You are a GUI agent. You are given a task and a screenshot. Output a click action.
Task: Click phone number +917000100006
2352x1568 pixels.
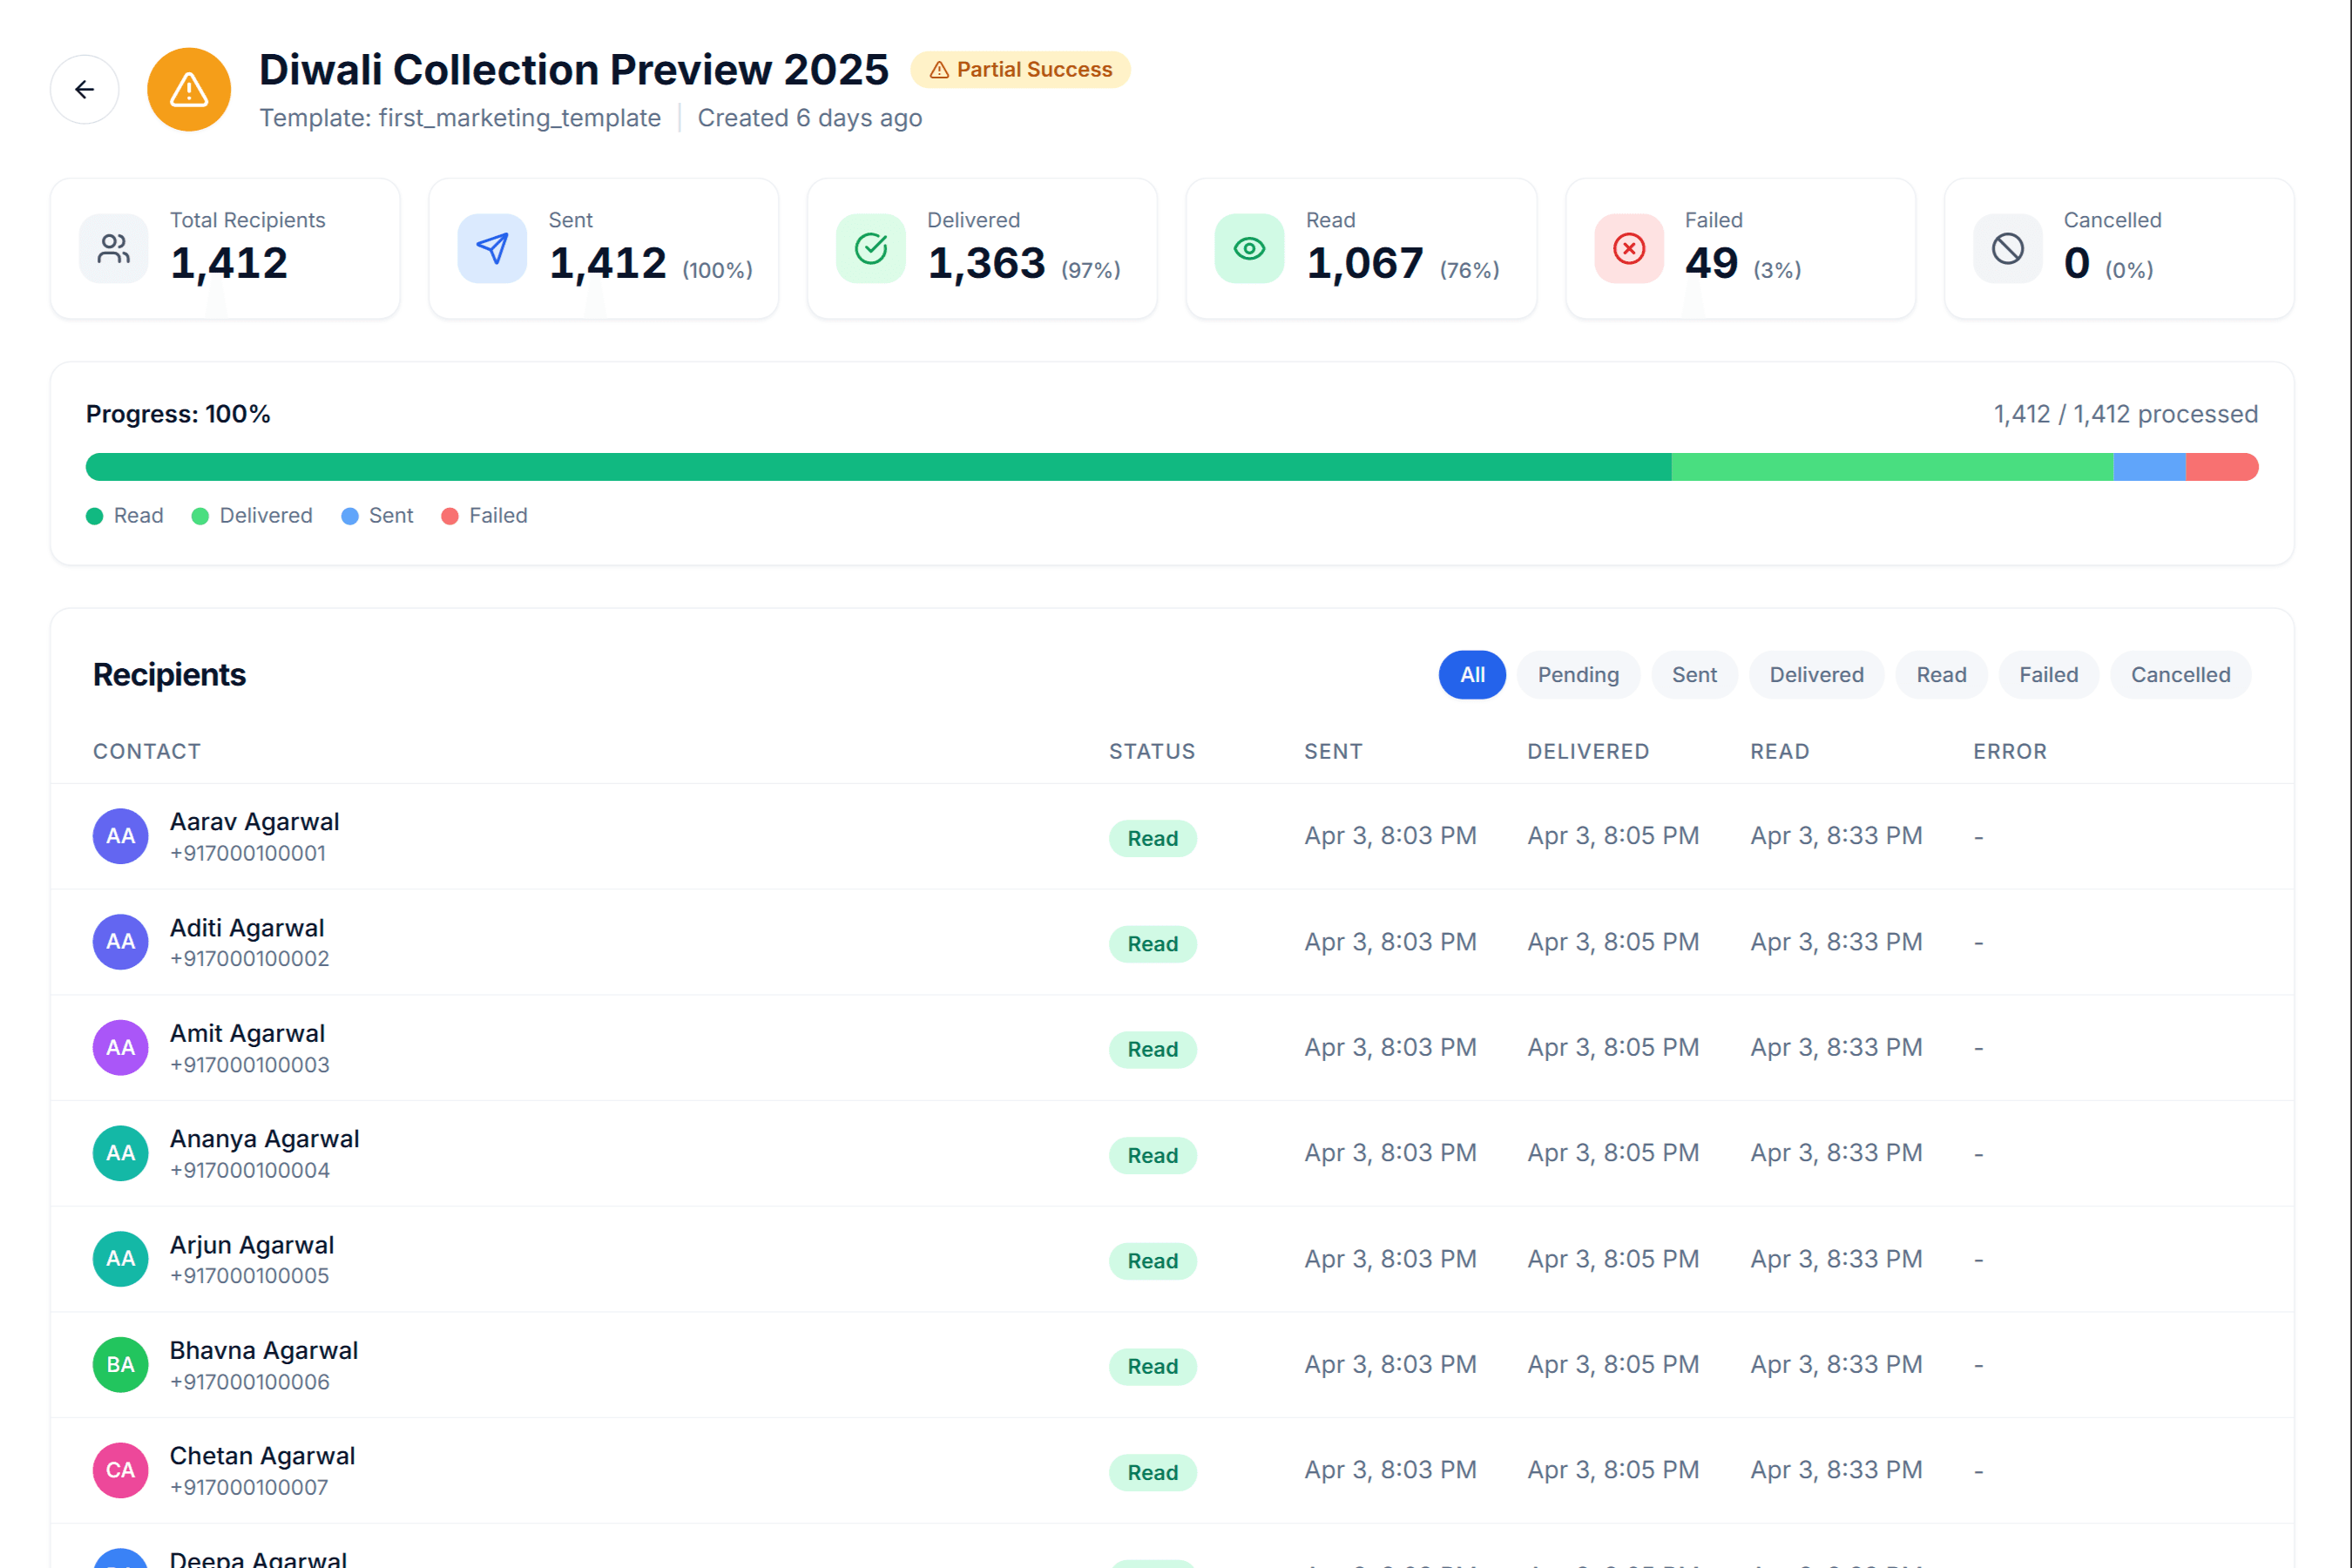tap(250, 1381)
